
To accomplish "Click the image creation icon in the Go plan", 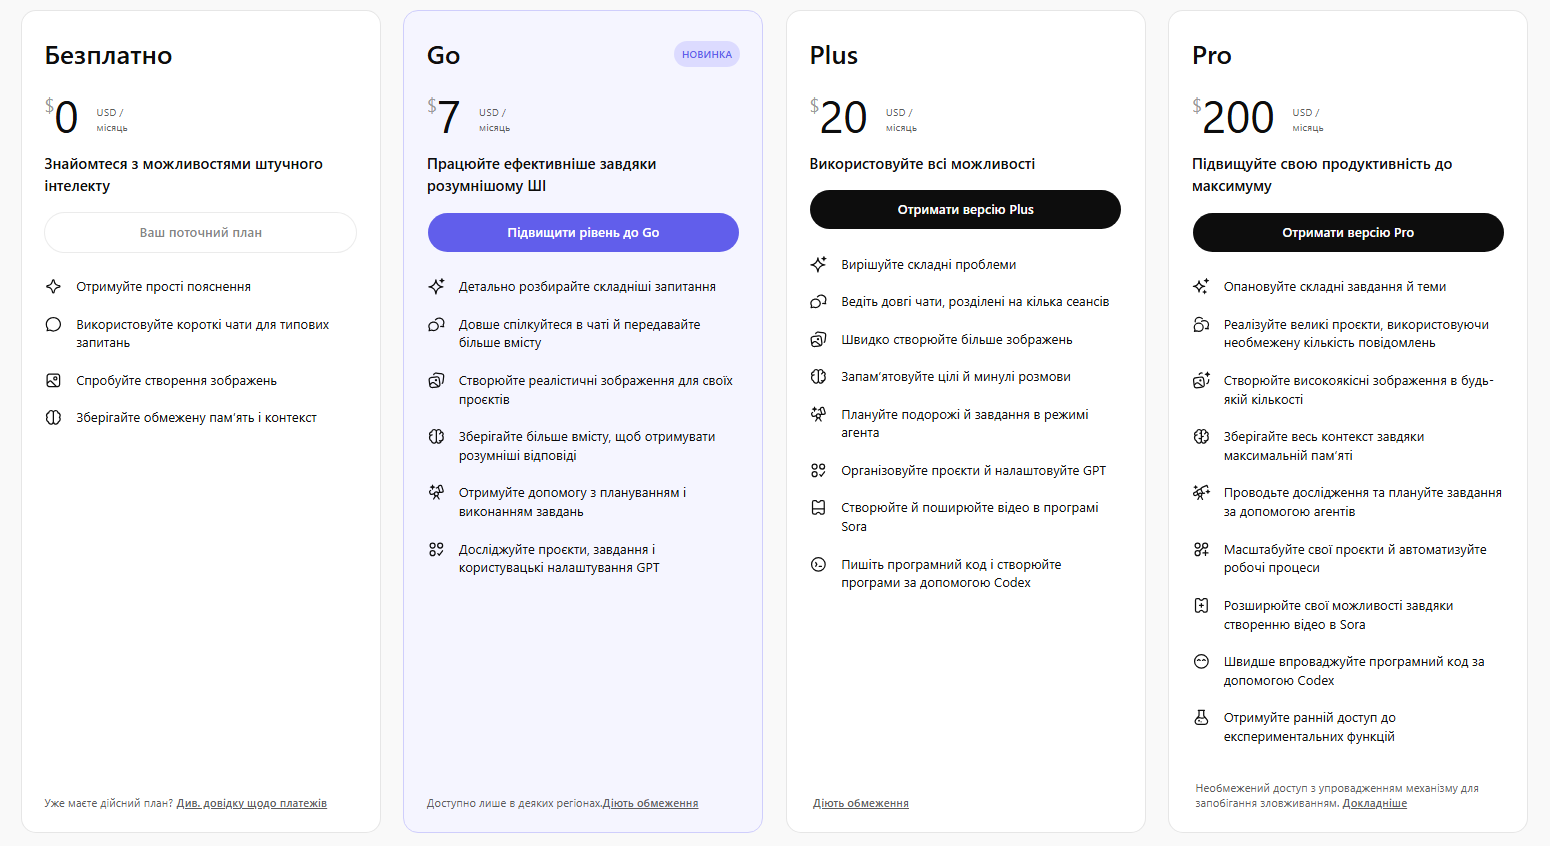I will click(x=436, y=381).
